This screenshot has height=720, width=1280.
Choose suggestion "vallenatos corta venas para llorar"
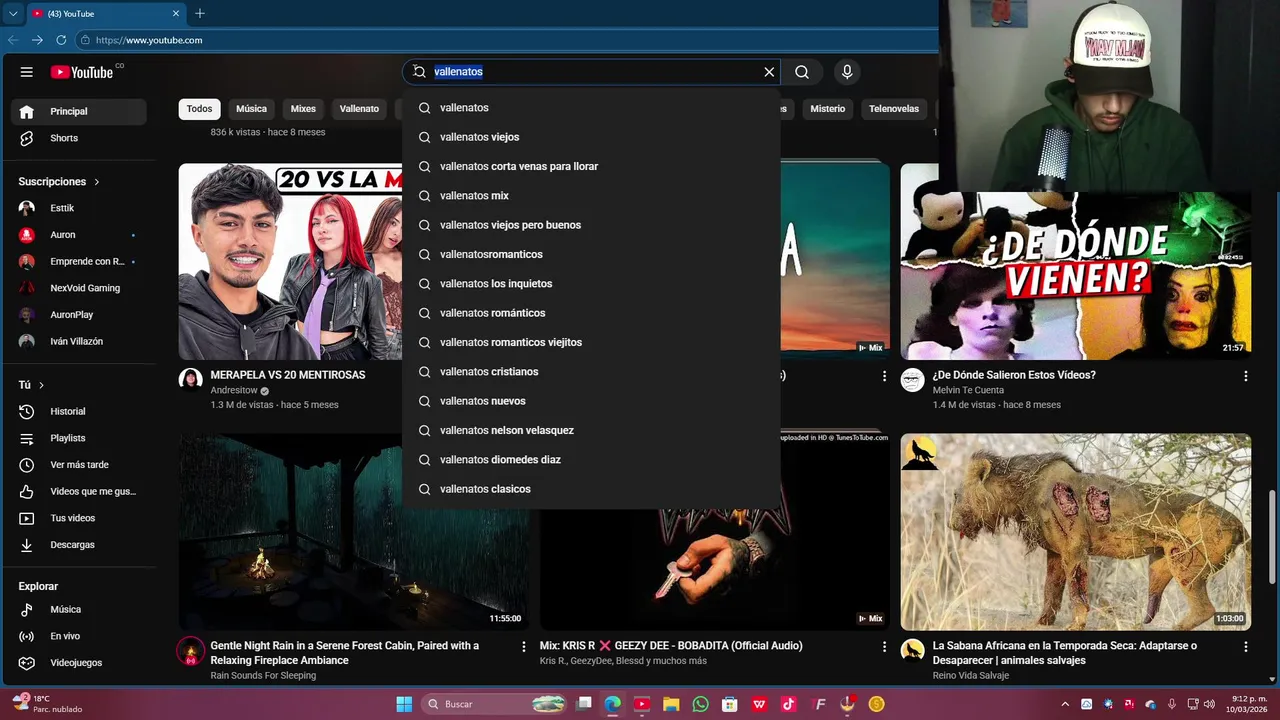591,166
